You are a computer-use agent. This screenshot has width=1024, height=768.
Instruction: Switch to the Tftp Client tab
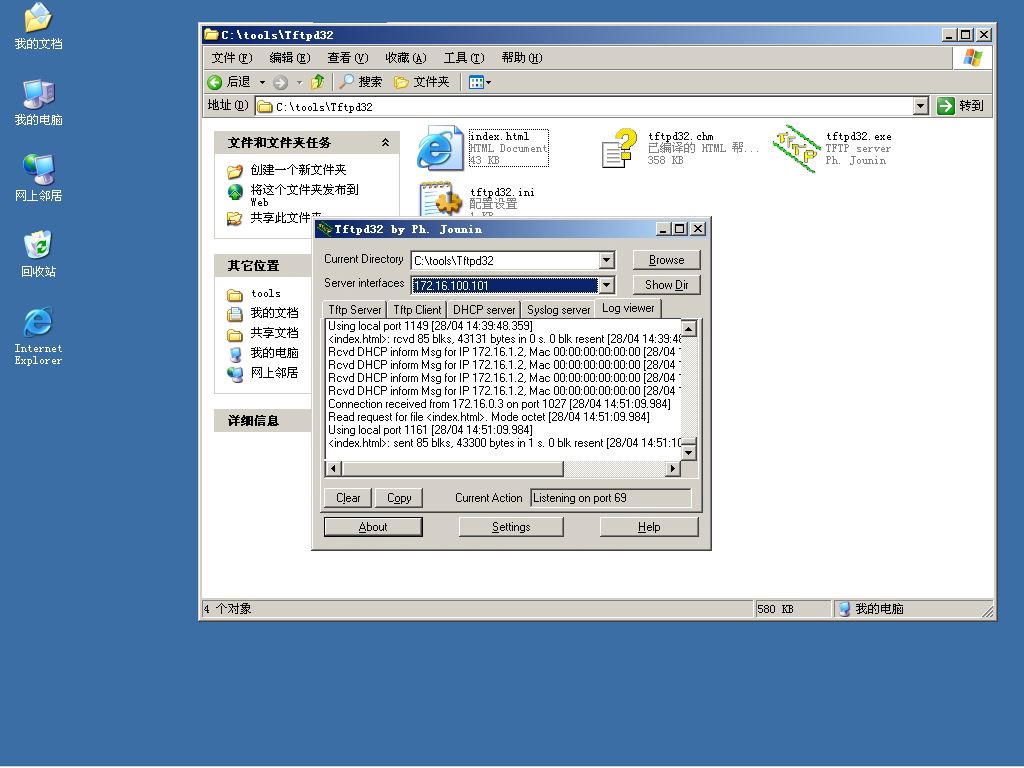(x=417, y=310)
